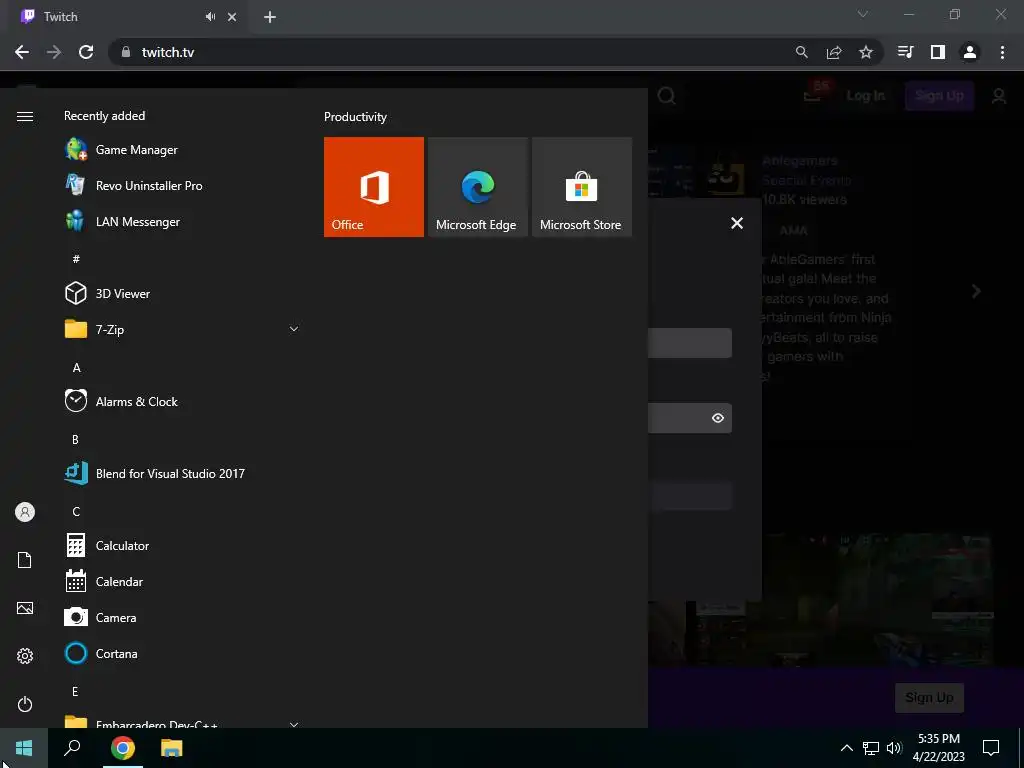This screenshot has height=768, width=1024.
Task: Click the Productivity group heading
Action: (x=355, y=117)
